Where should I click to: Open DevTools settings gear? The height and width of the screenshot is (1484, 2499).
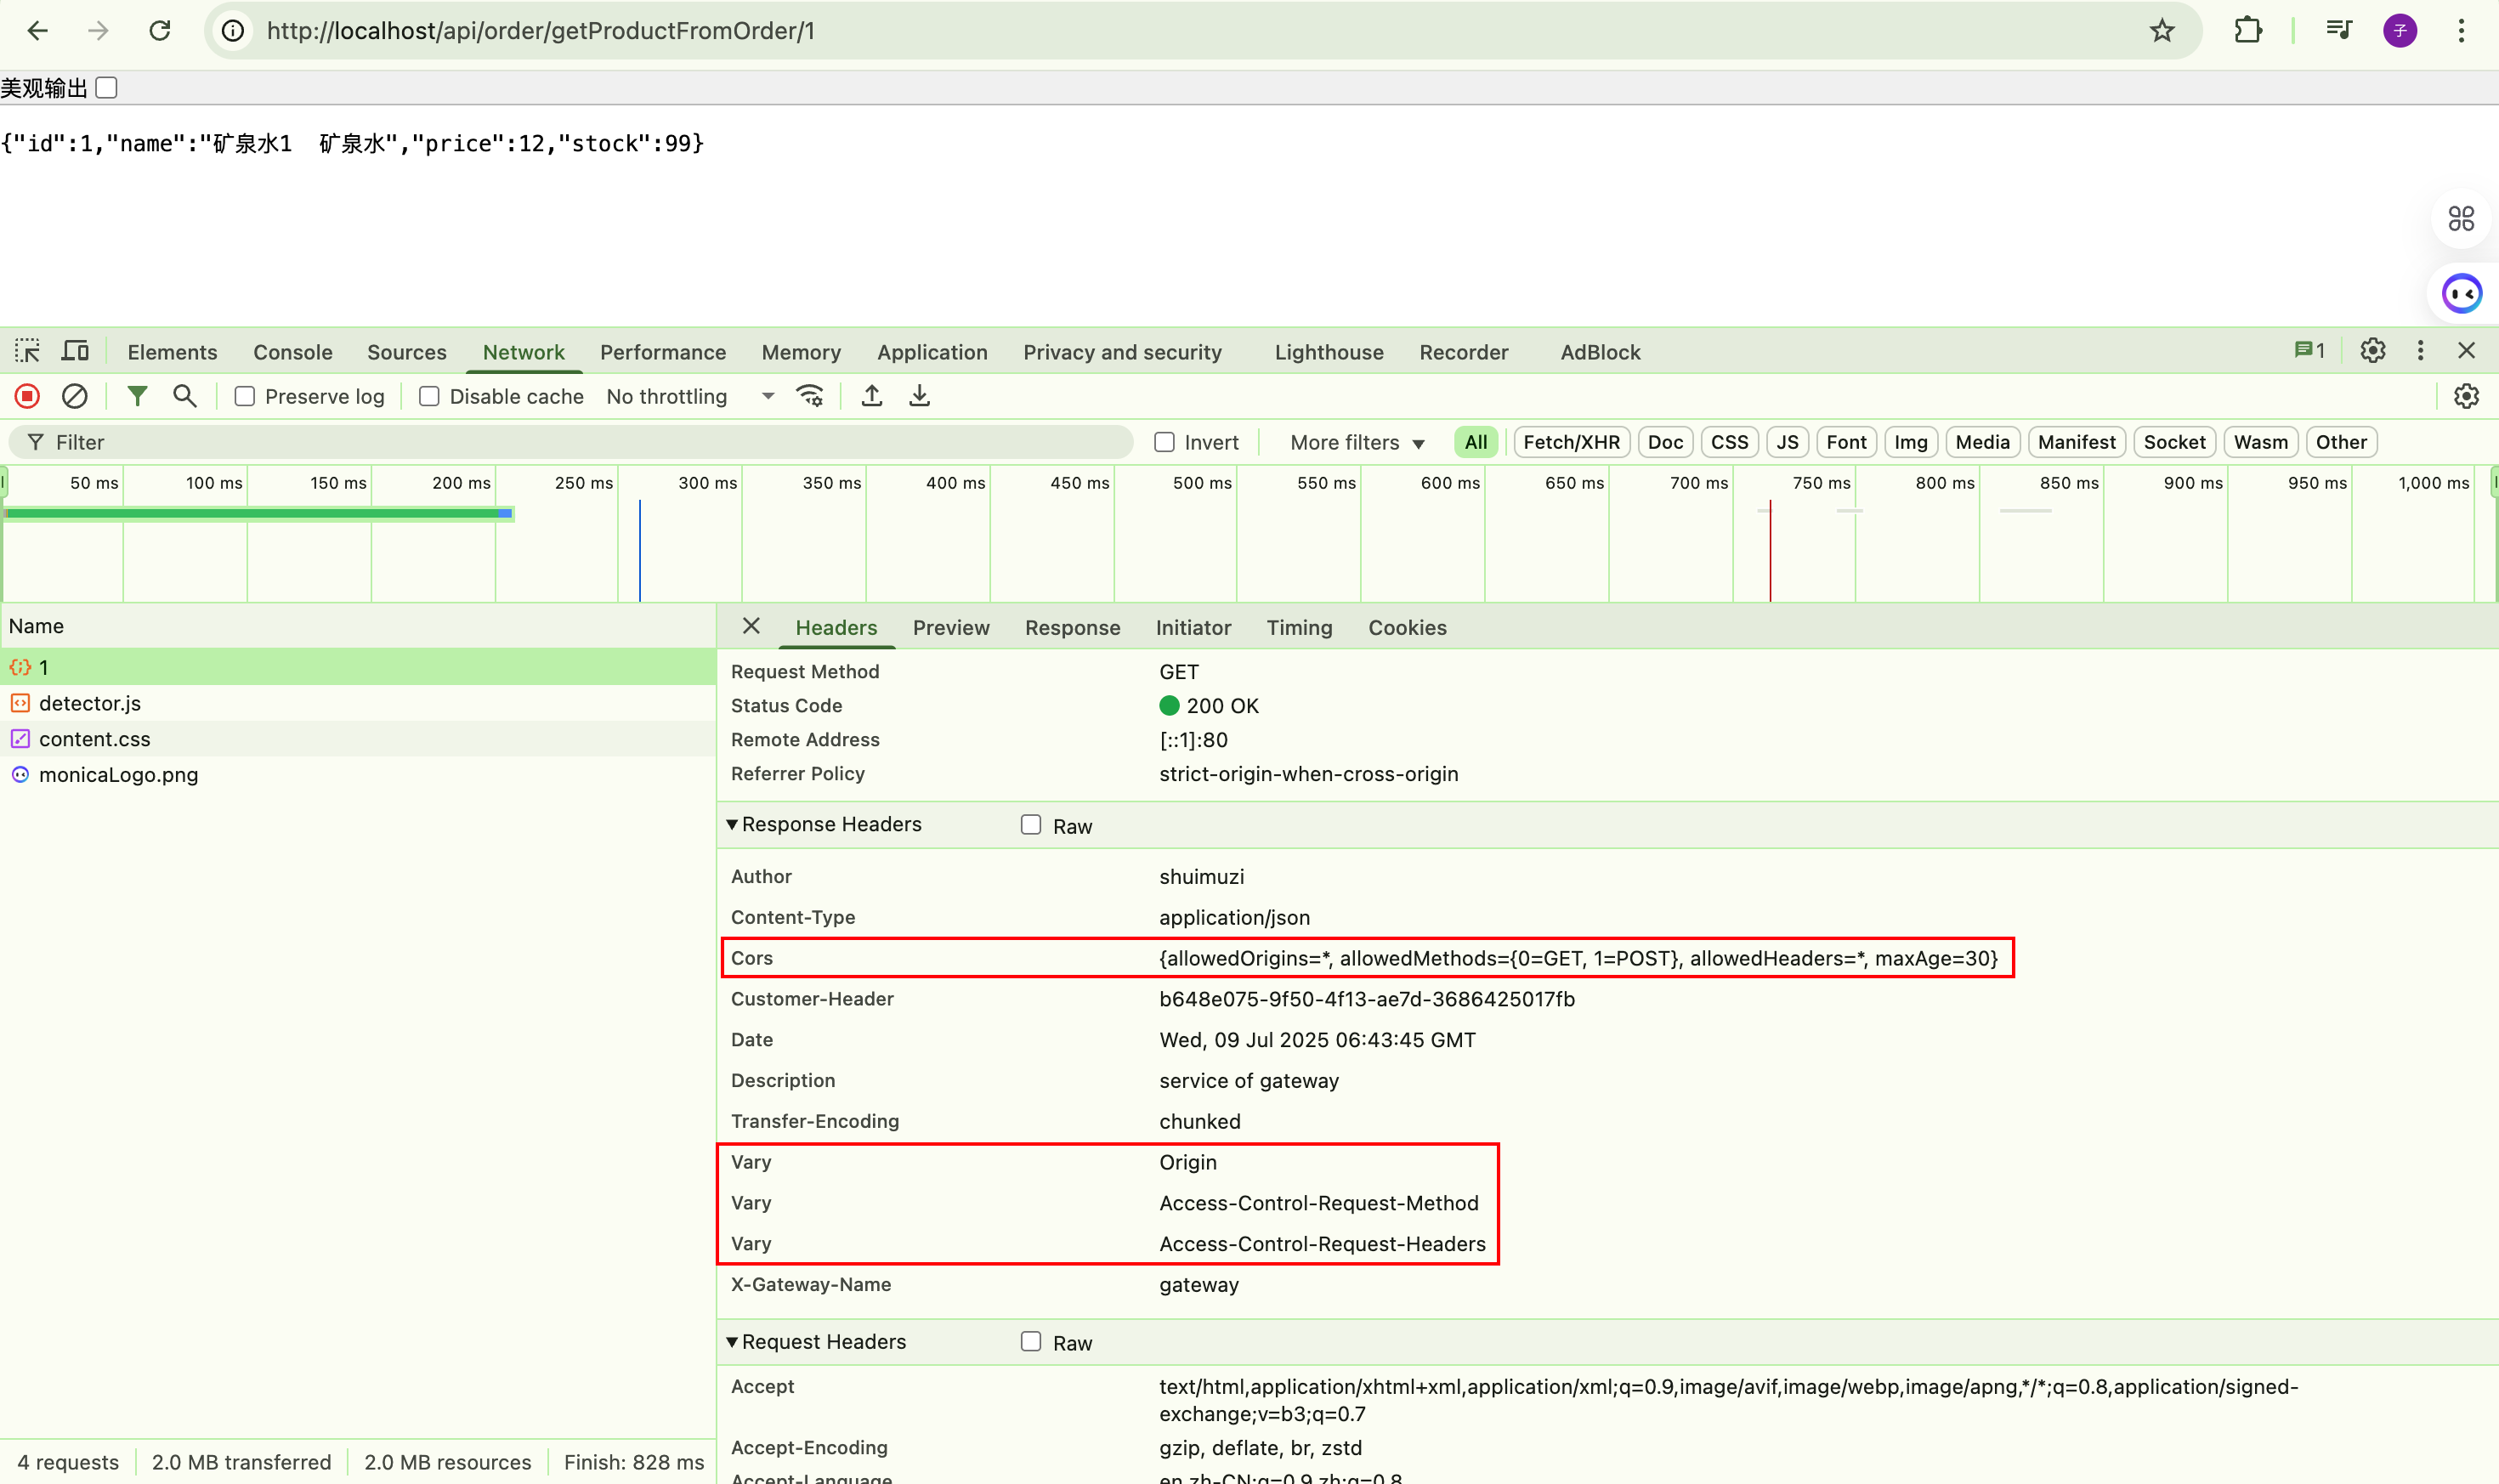[x=2372, y=351]
